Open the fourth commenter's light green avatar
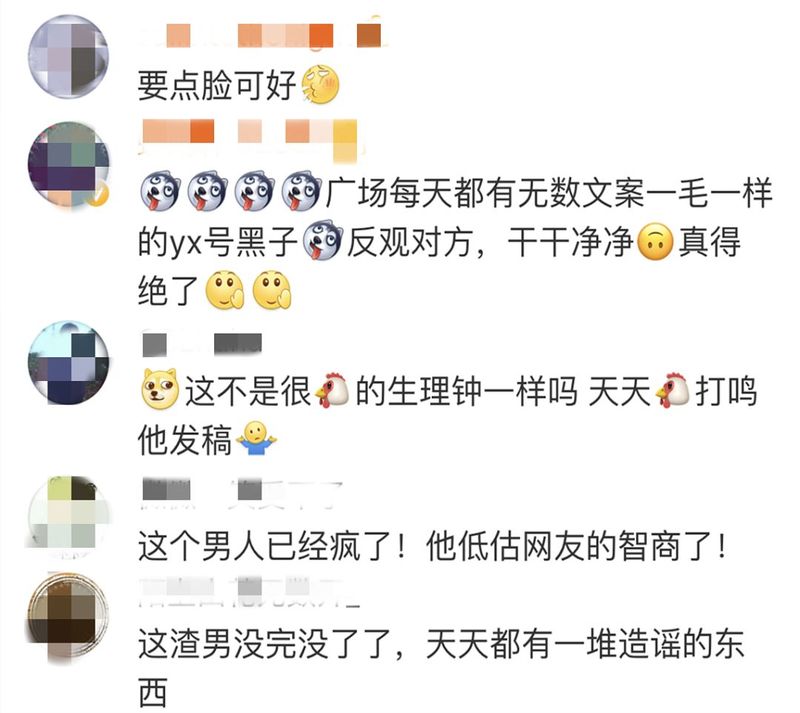This screenshot has width=800, height=713. point(68,513)
